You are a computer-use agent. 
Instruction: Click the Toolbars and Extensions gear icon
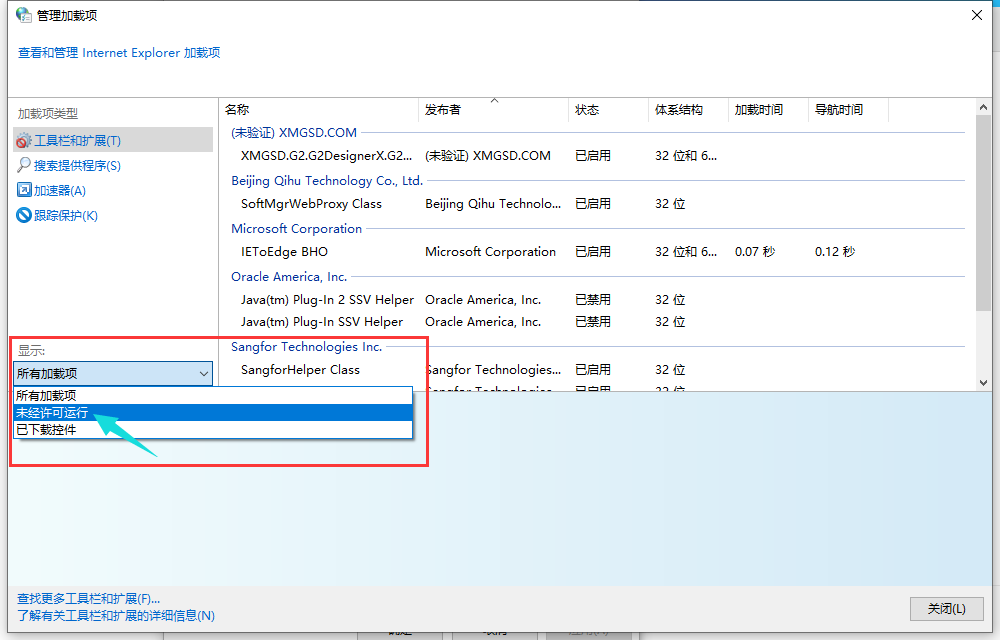pos(24,141)
